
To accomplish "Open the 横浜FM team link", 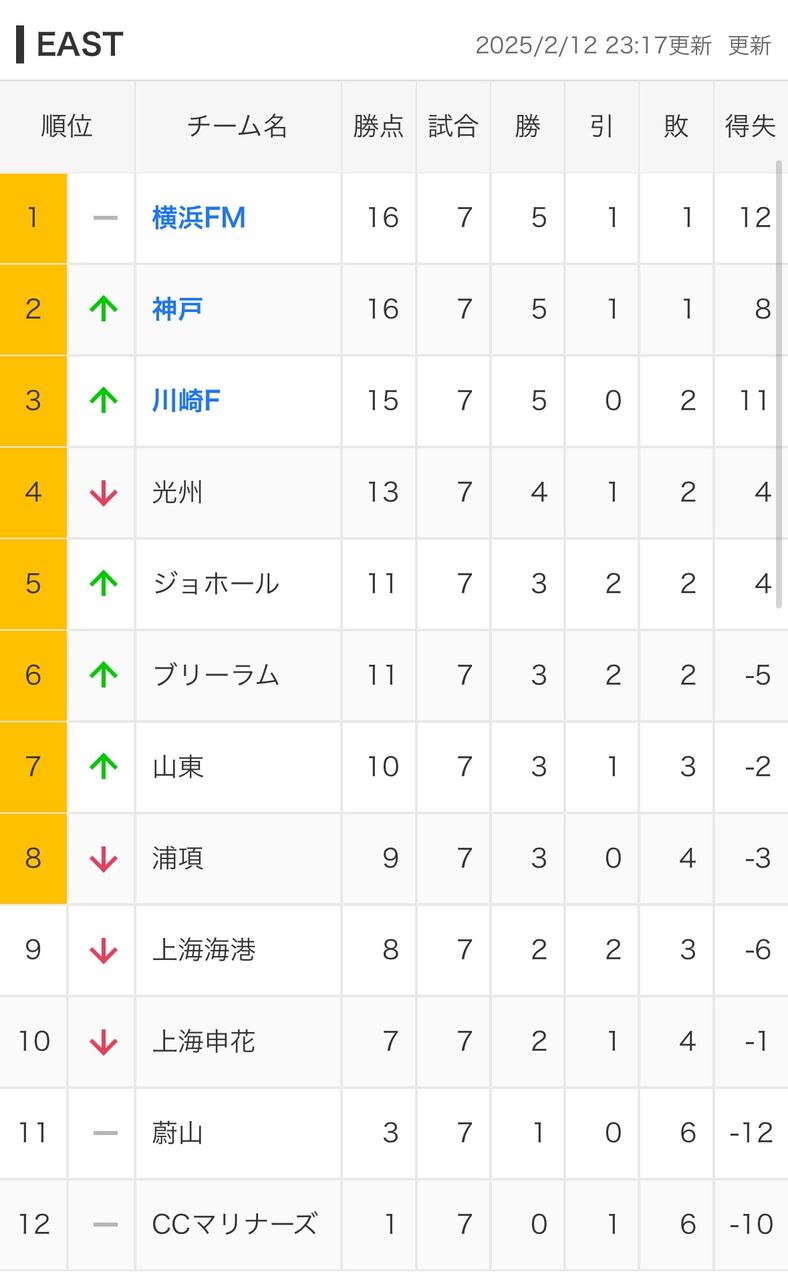I will click(x=199, y=218).
